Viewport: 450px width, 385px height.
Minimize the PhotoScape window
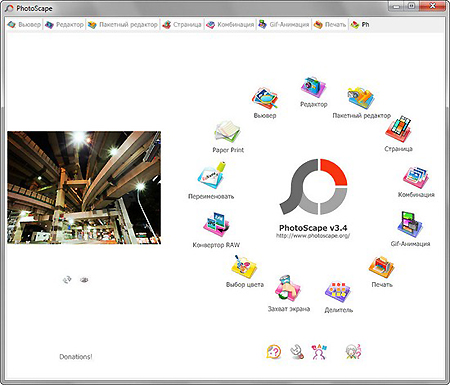396,6
